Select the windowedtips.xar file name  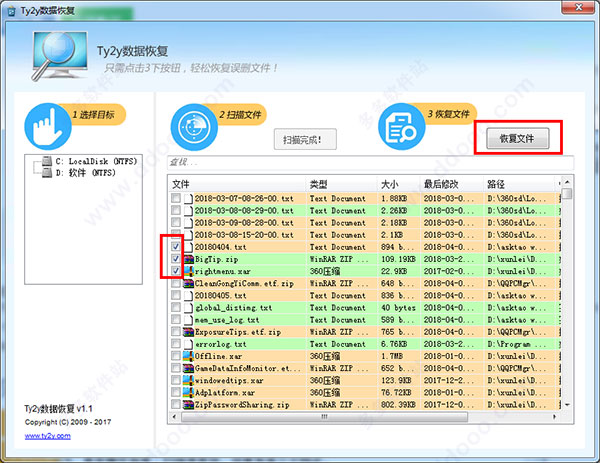[x=229, y=380]
